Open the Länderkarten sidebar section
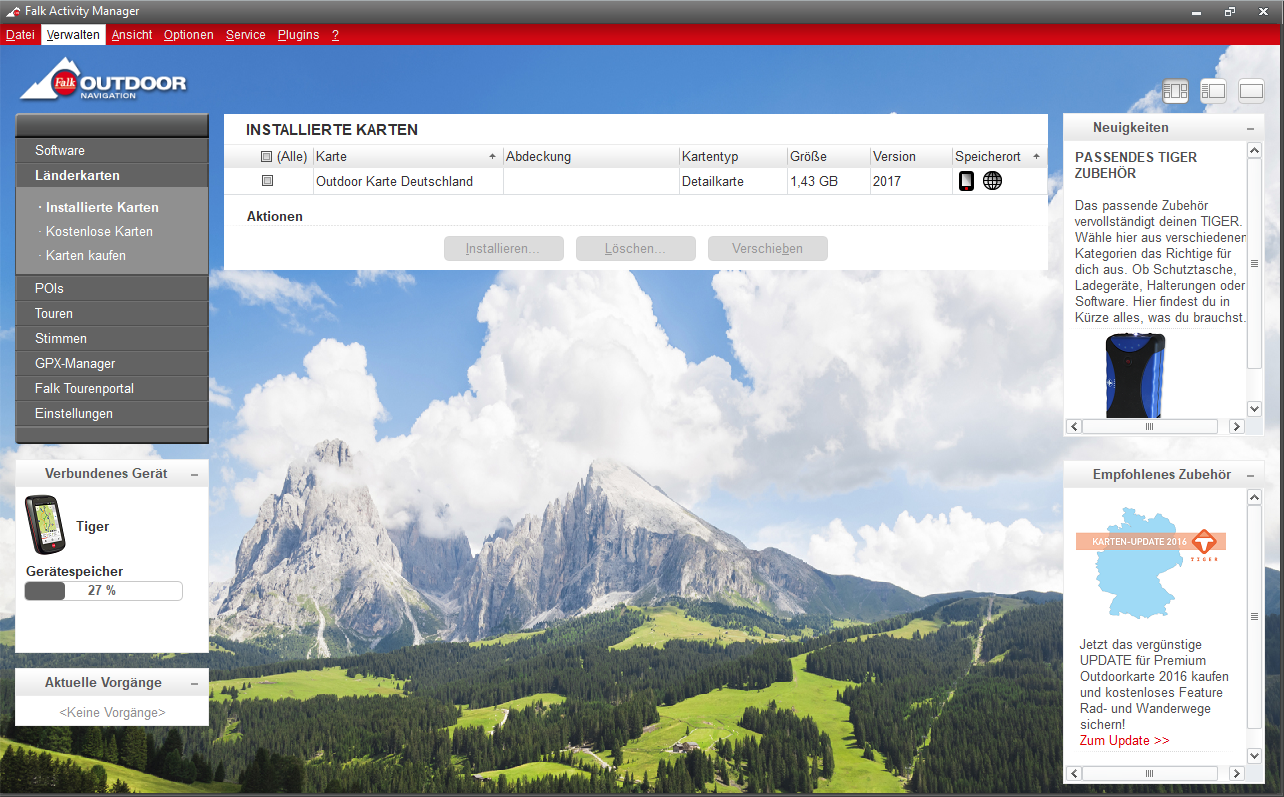The image size is (1284, 797). 112,175
